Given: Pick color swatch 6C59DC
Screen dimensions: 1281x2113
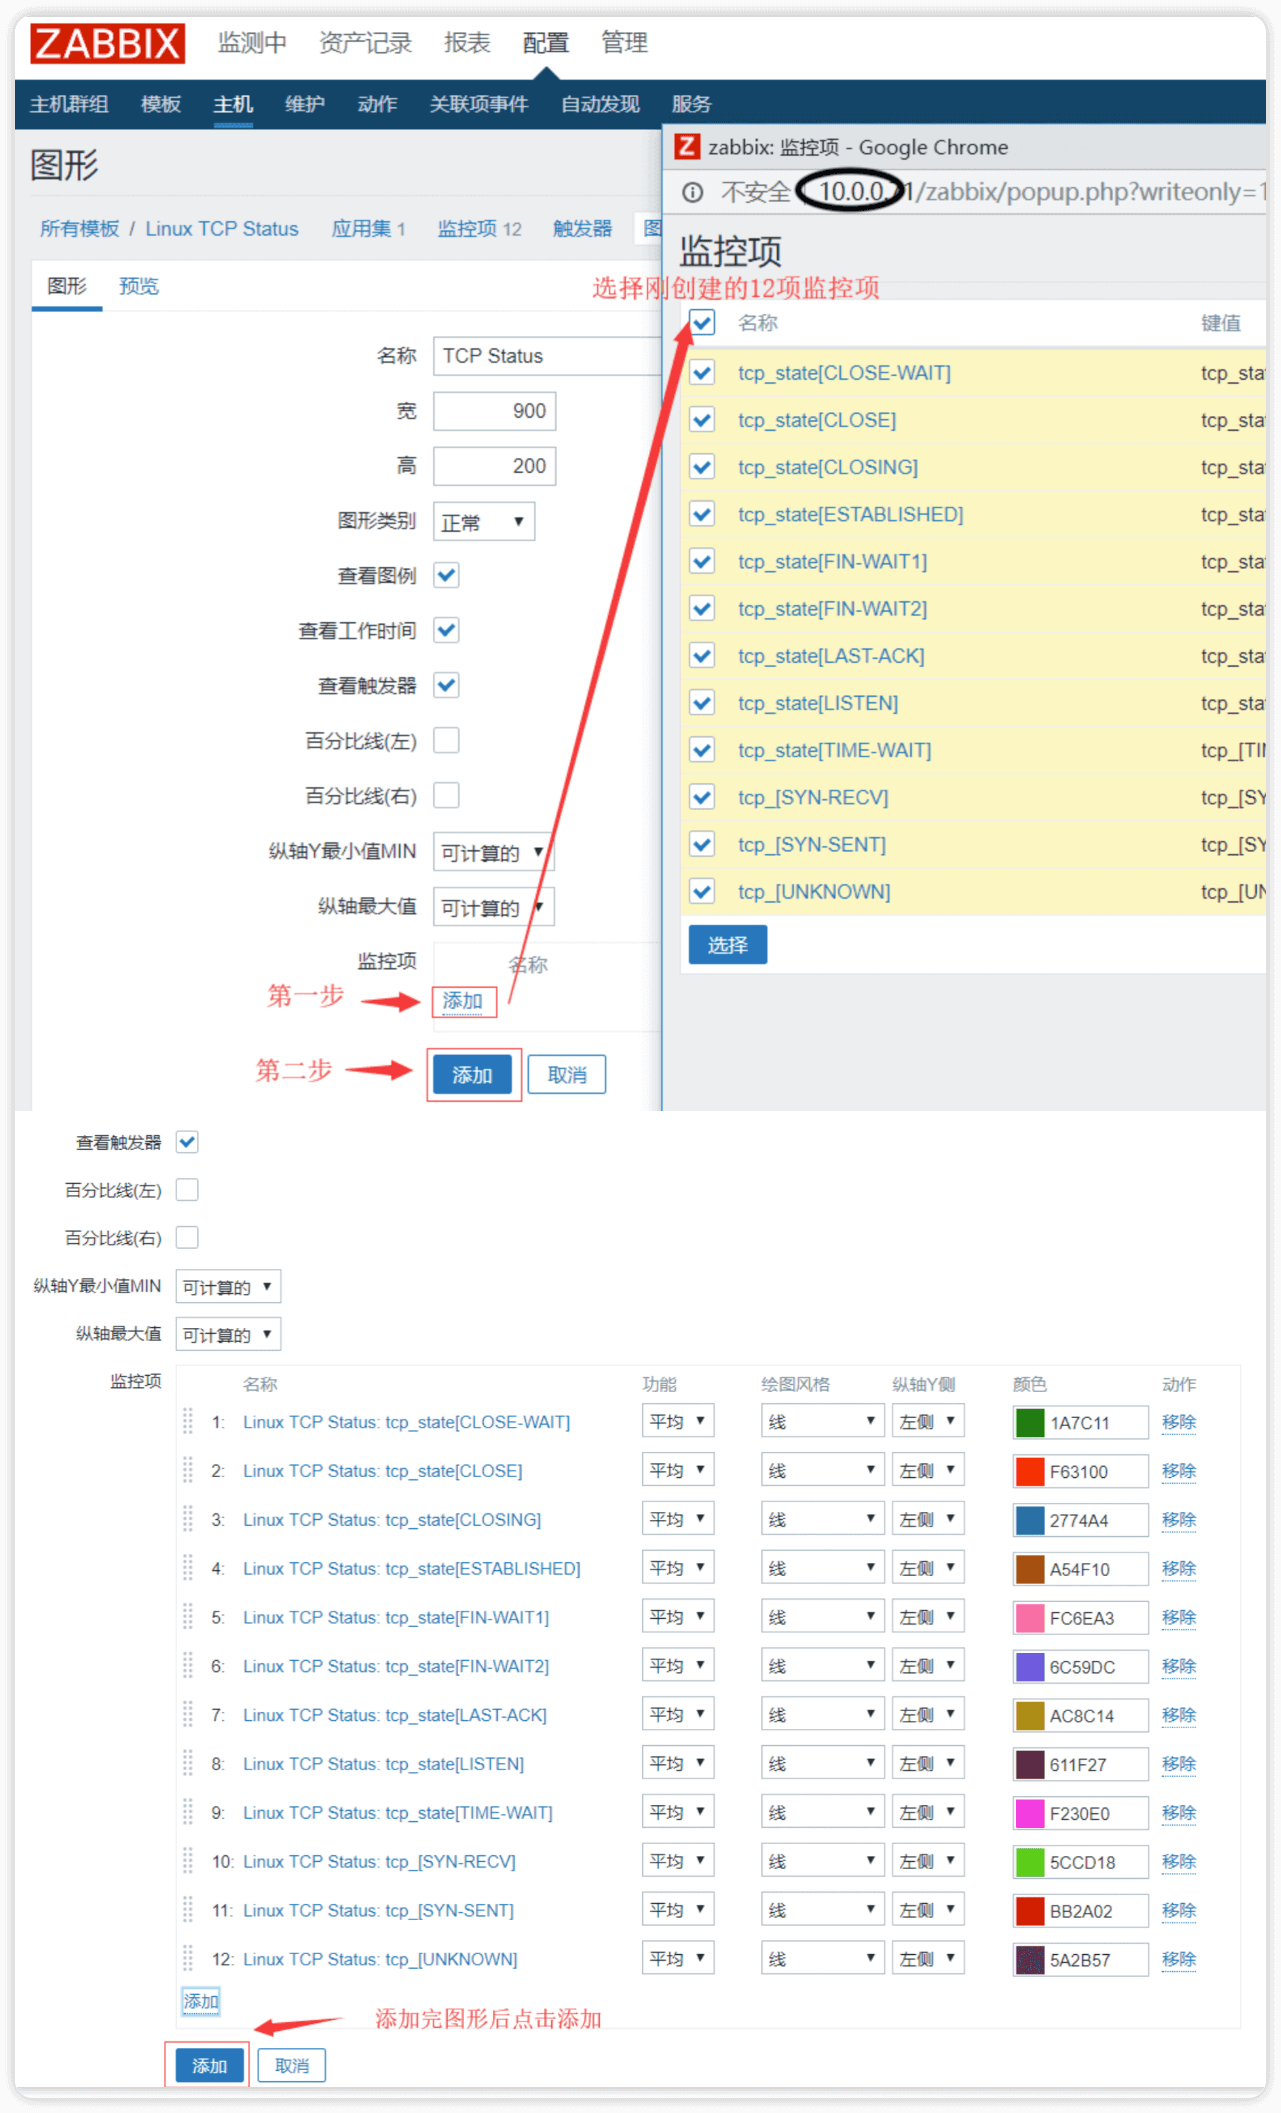Looking at the screenshot, I should coord(1029,1667).
